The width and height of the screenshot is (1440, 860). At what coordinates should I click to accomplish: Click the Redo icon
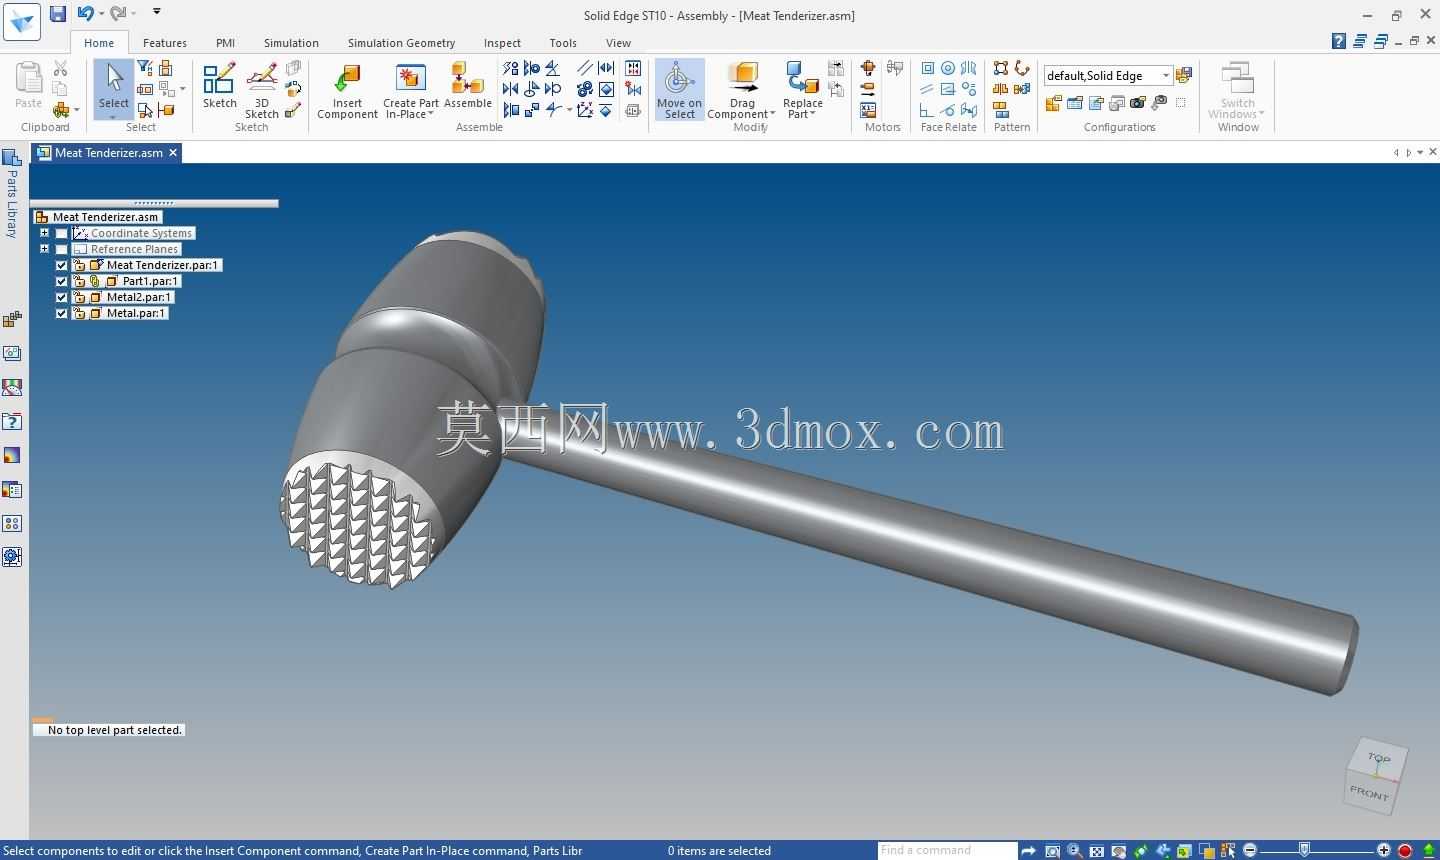pyautogui.click(x=117, y=13)
